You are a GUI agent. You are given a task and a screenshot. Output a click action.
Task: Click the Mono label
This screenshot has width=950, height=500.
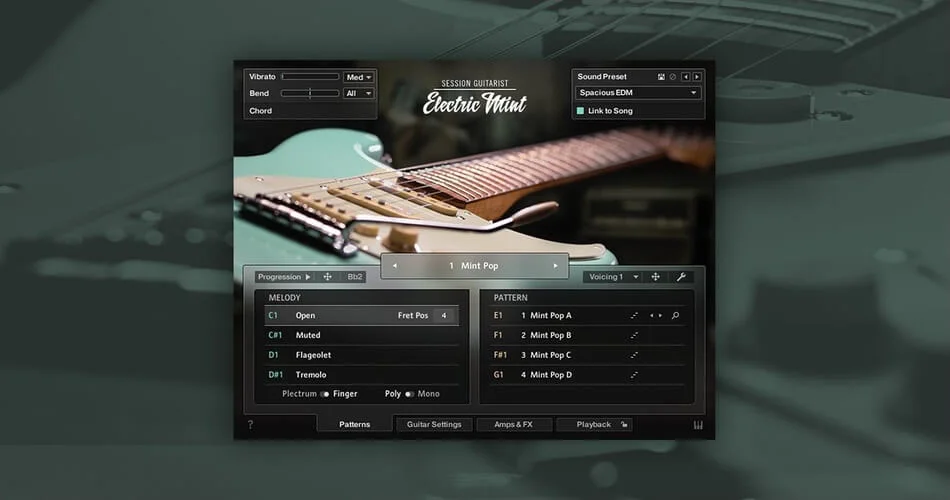(x=428, y=394)
